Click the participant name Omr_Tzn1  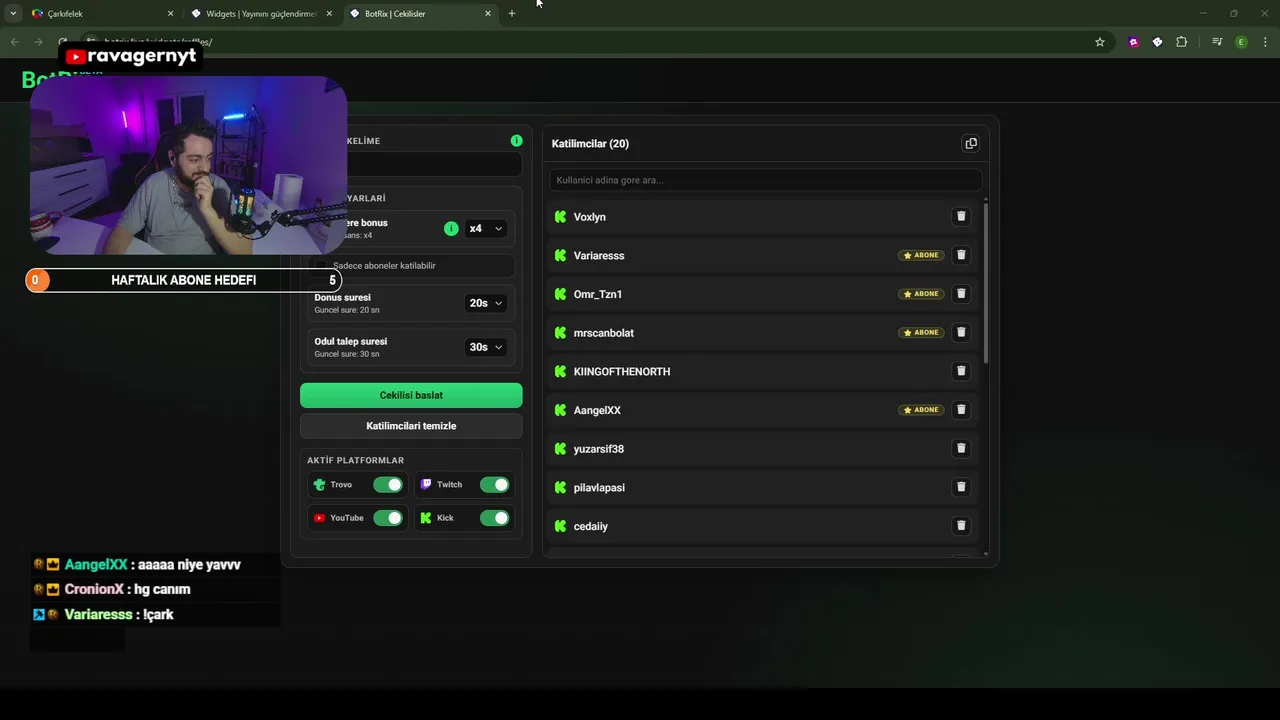[x=598, y=295]
